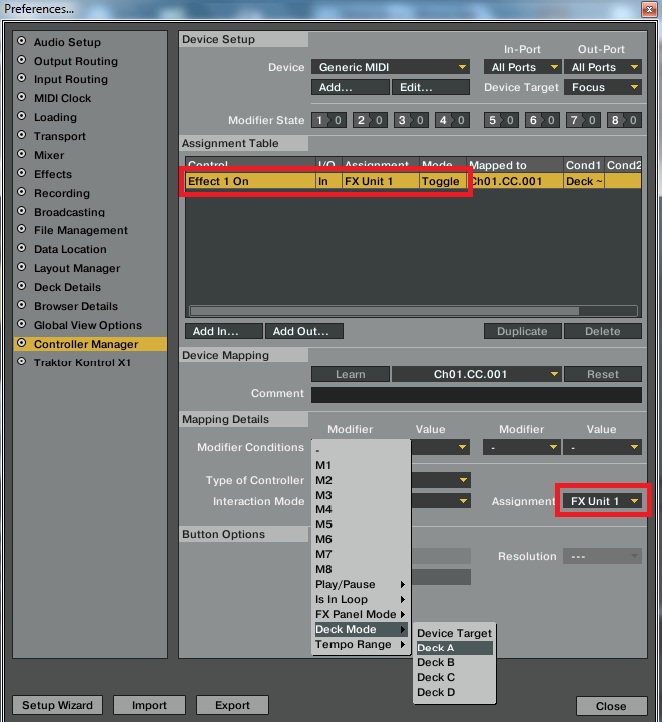The image size is (662, 722).
Task: Go to Layout Manager page
Action: point(76,268)
